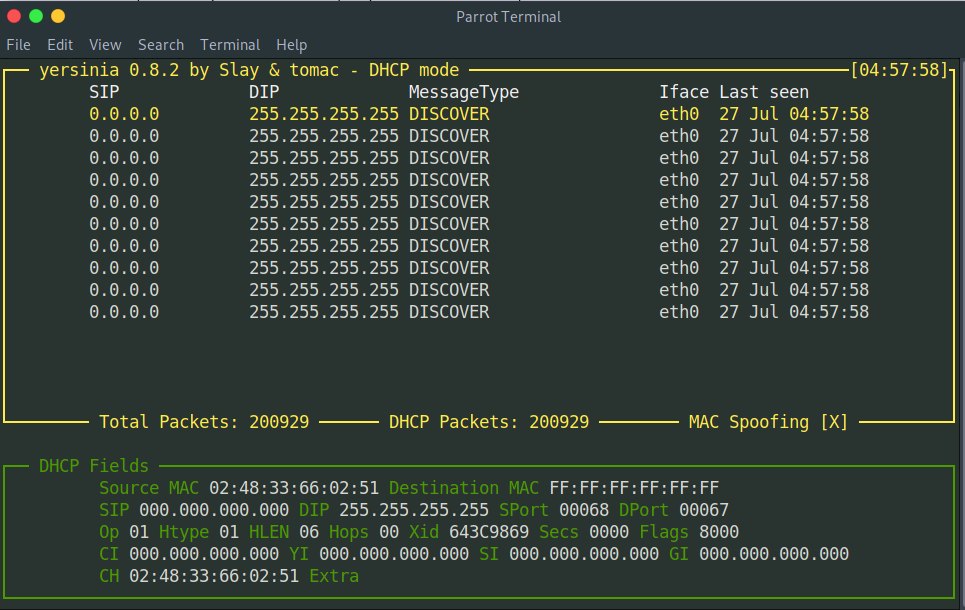Open the Help menu
The width and height of the screenshot is (965, 610).
pos(292,45)
